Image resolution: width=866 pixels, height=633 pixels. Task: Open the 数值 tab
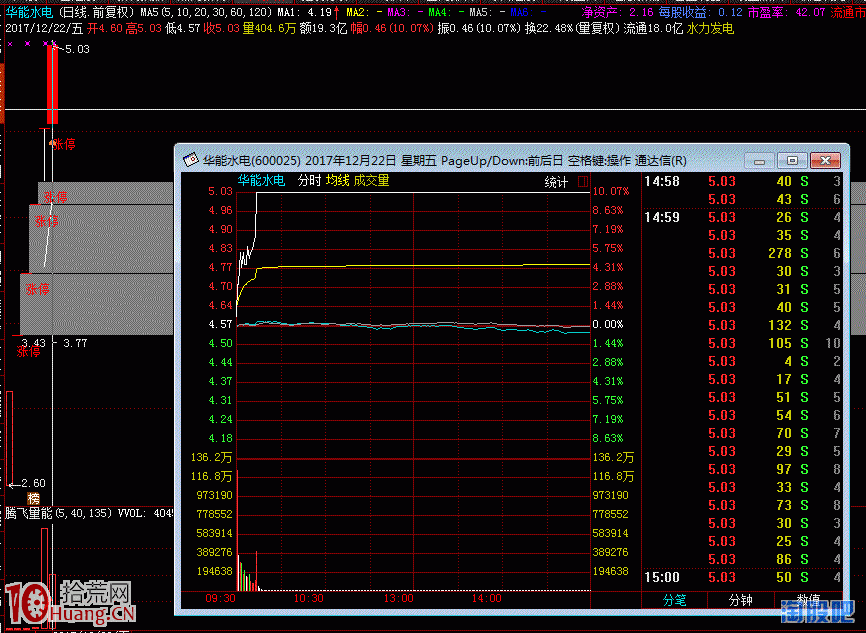[x=808, y=599]
